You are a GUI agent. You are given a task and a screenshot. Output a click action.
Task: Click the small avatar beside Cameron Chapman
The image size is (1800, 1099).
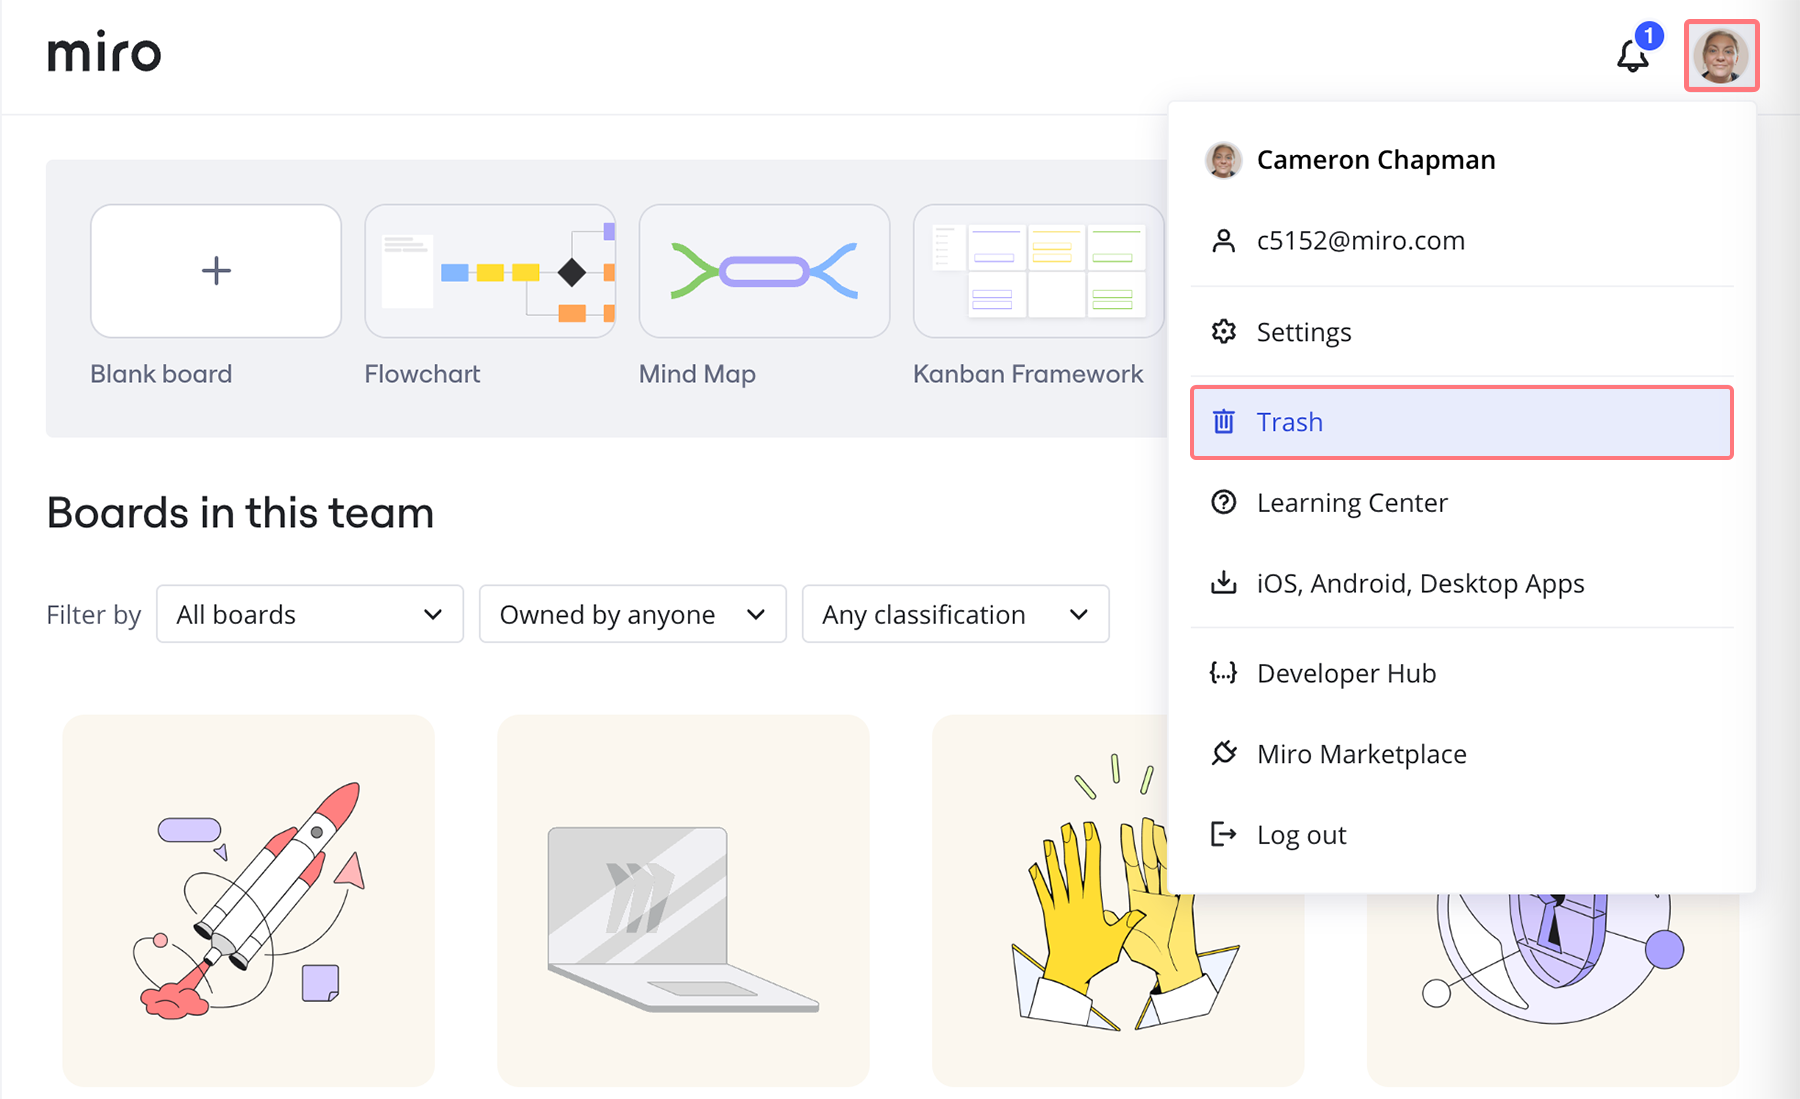point(1223,160)
